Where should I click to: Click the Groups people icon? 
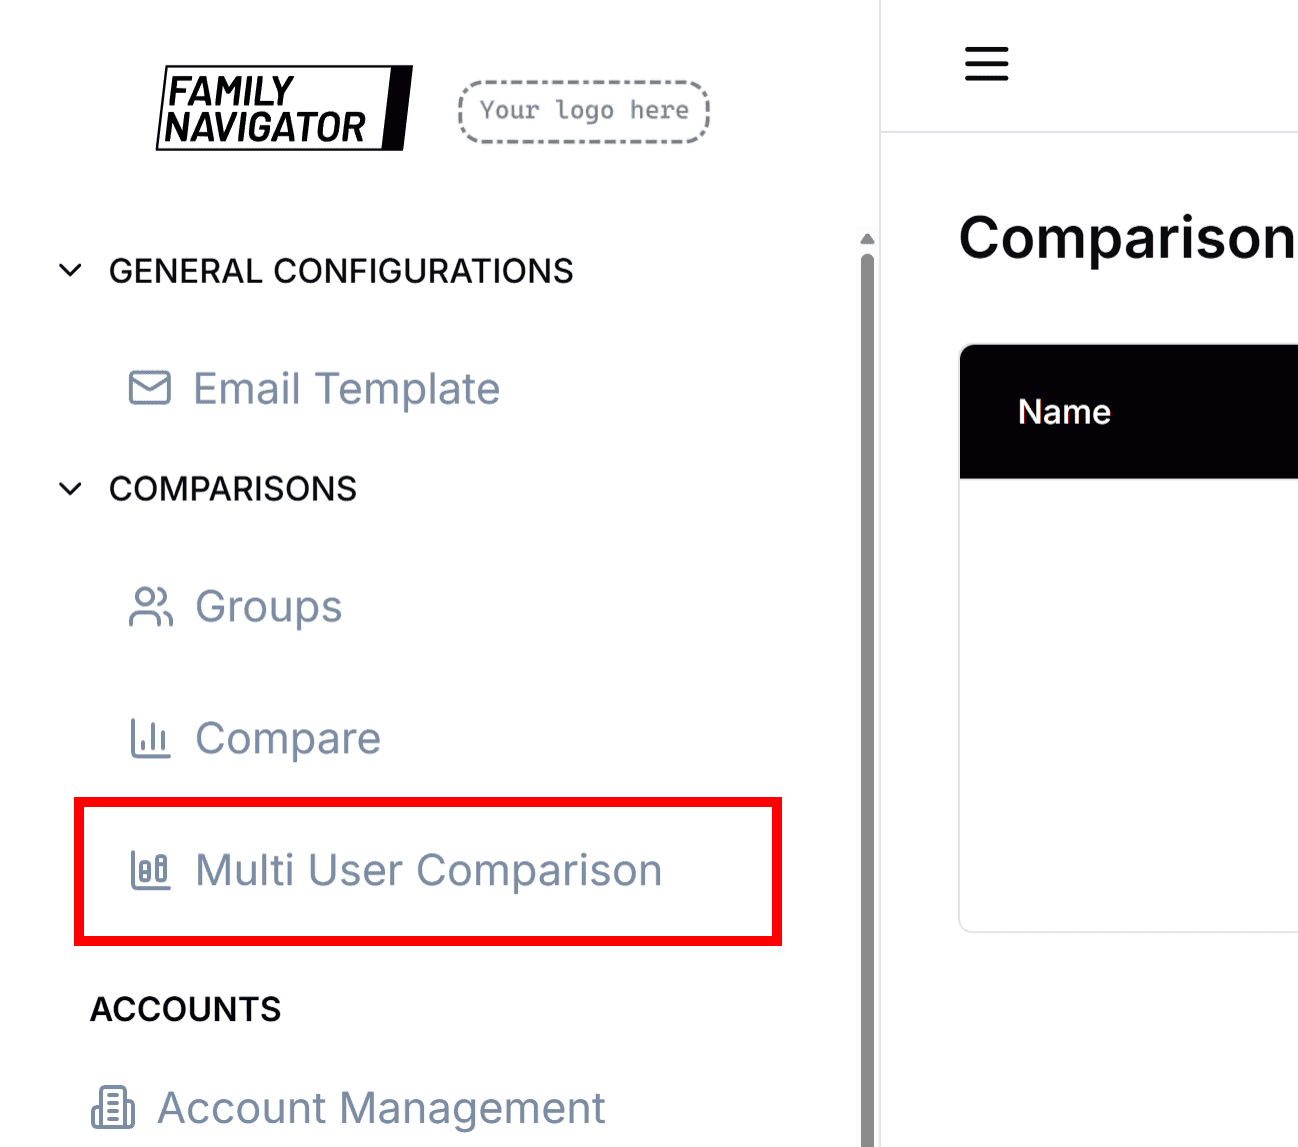pos(150,606)
